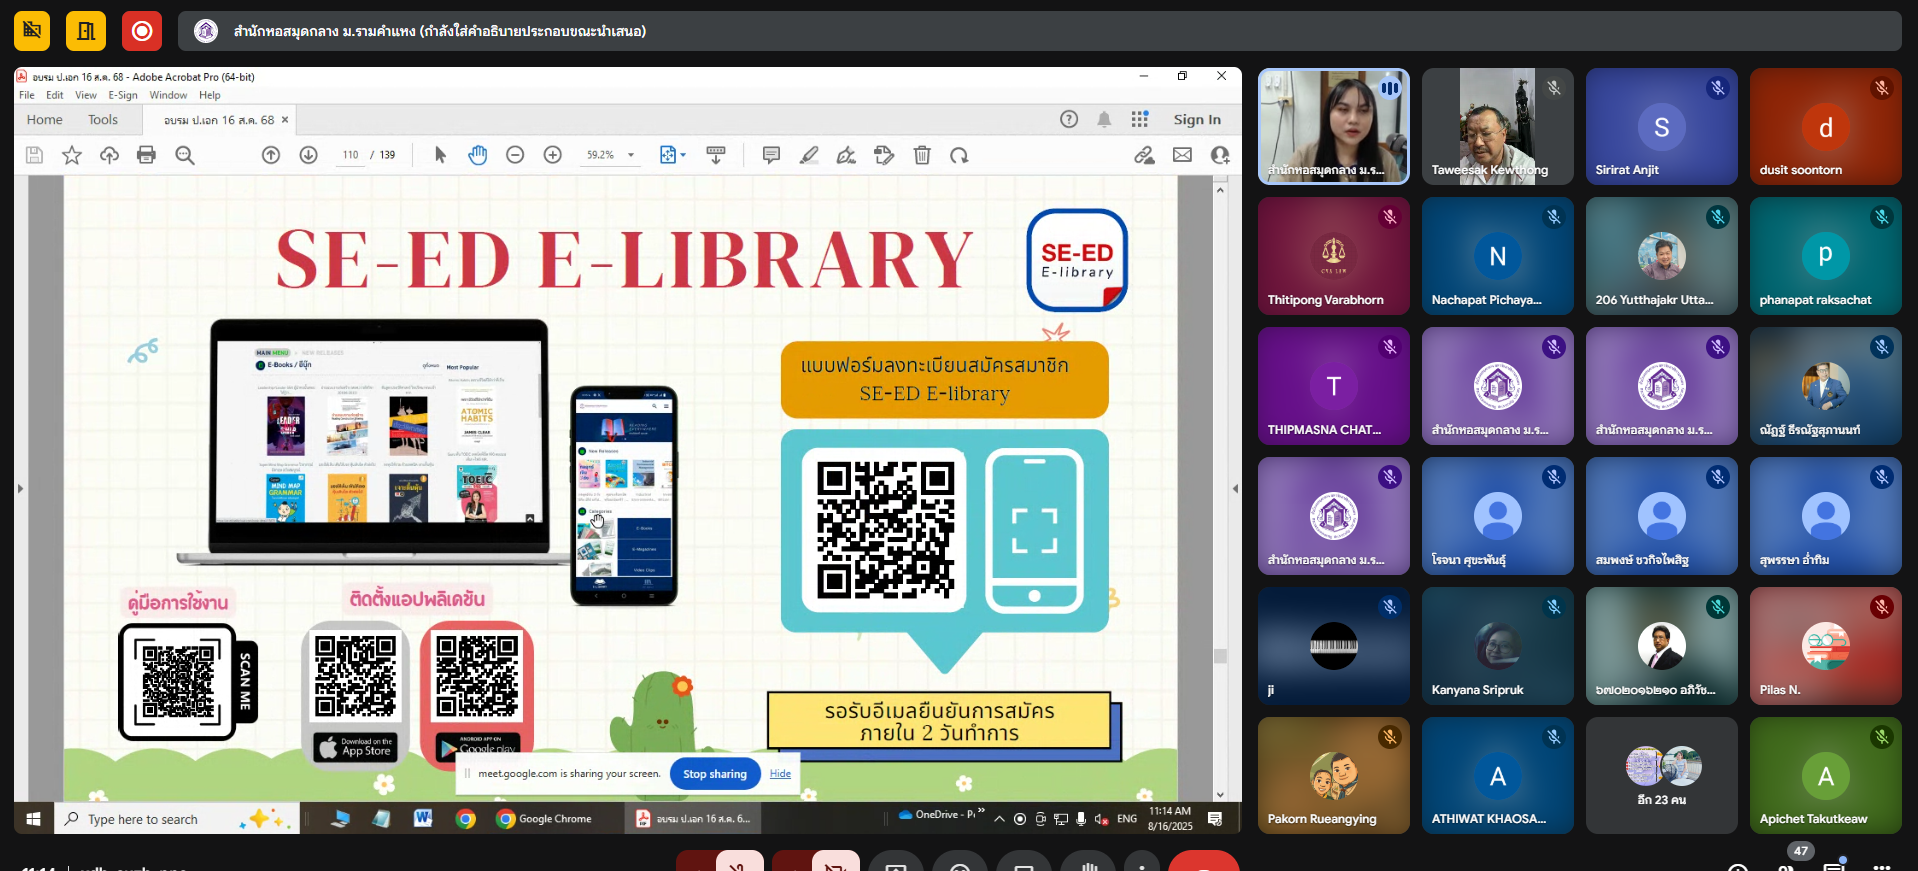Click the page number field showing 110
The height and width of the screenshot is (871, 1918).
tap(350, 155)
